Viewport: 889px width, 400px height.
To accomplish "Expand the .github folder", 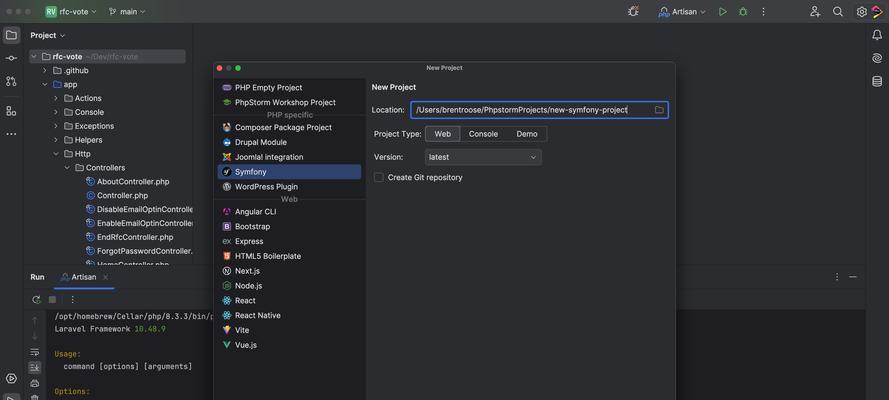I will tap(45, 71).
